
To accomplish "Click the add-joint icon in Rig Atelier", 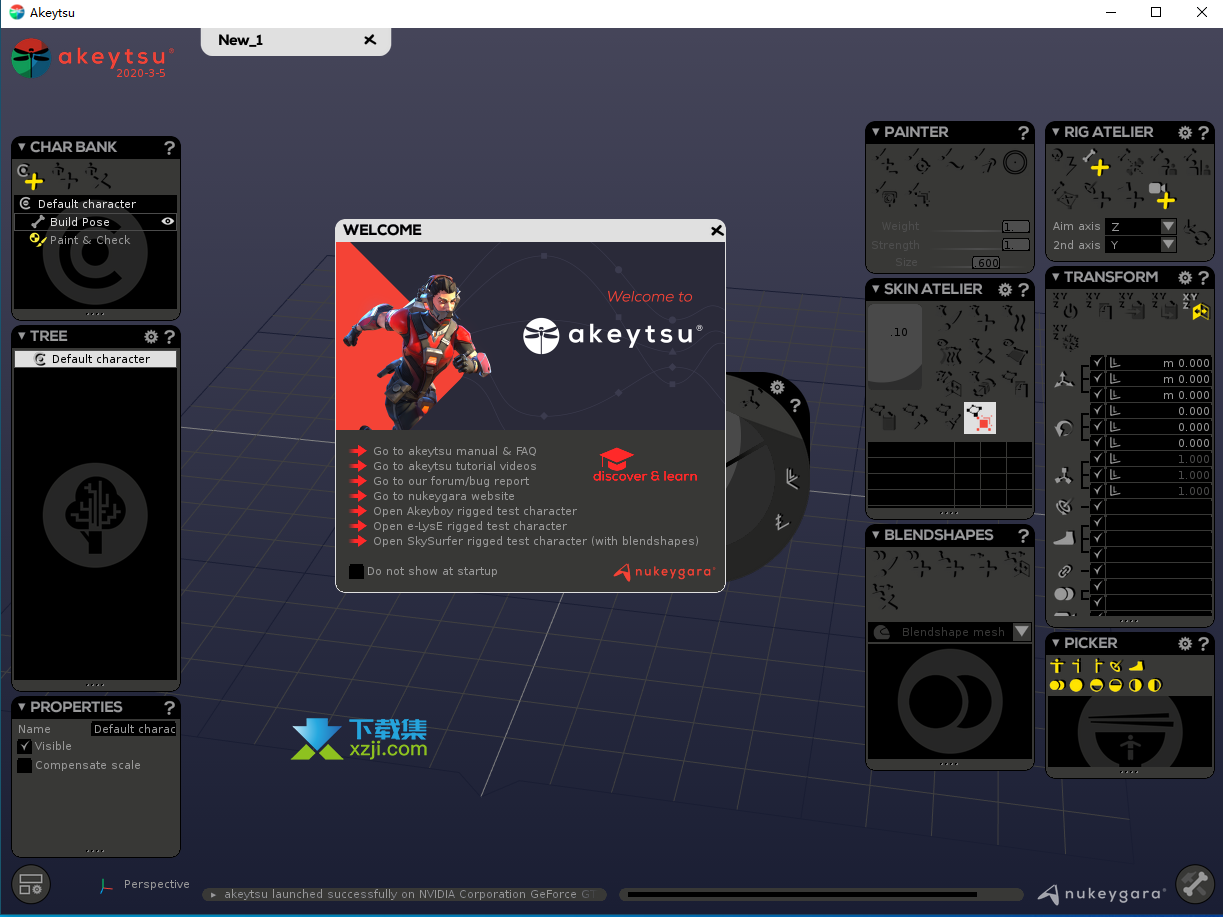I will pyautogui.click(x=1095, y=163).
